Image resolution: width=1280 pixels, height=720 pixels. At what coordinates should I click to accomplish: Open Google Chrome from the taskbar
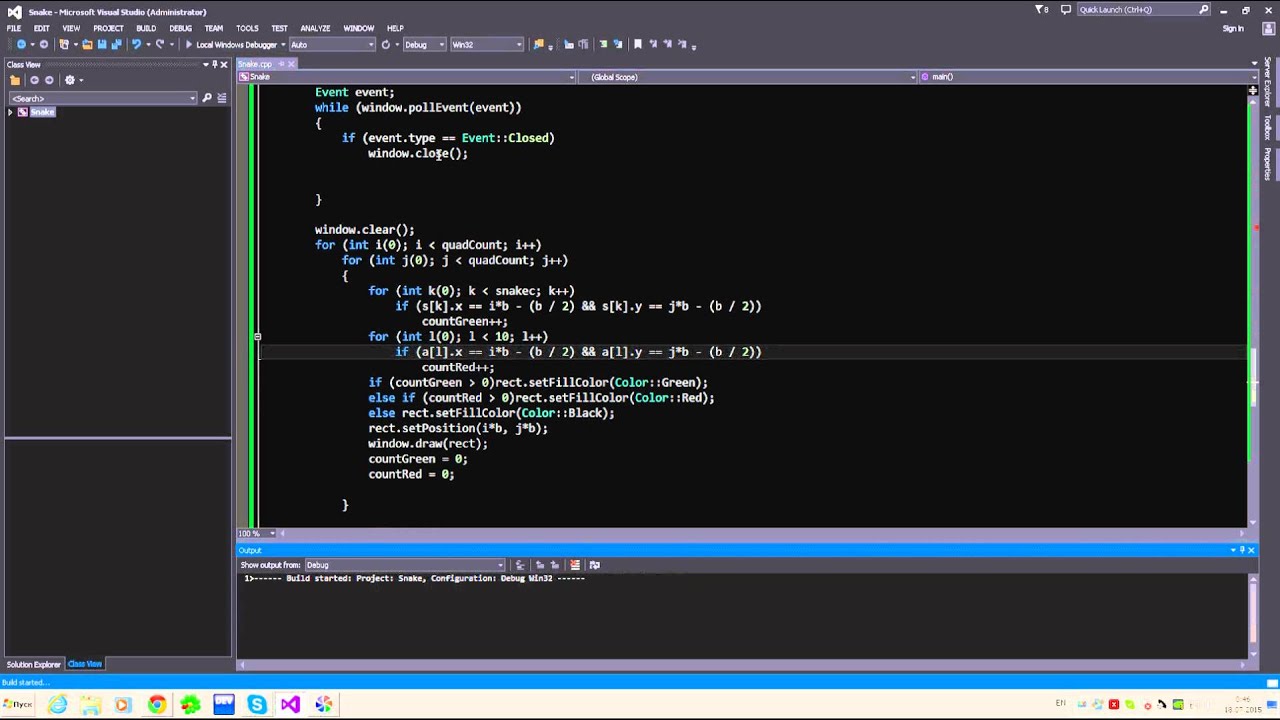157,705
